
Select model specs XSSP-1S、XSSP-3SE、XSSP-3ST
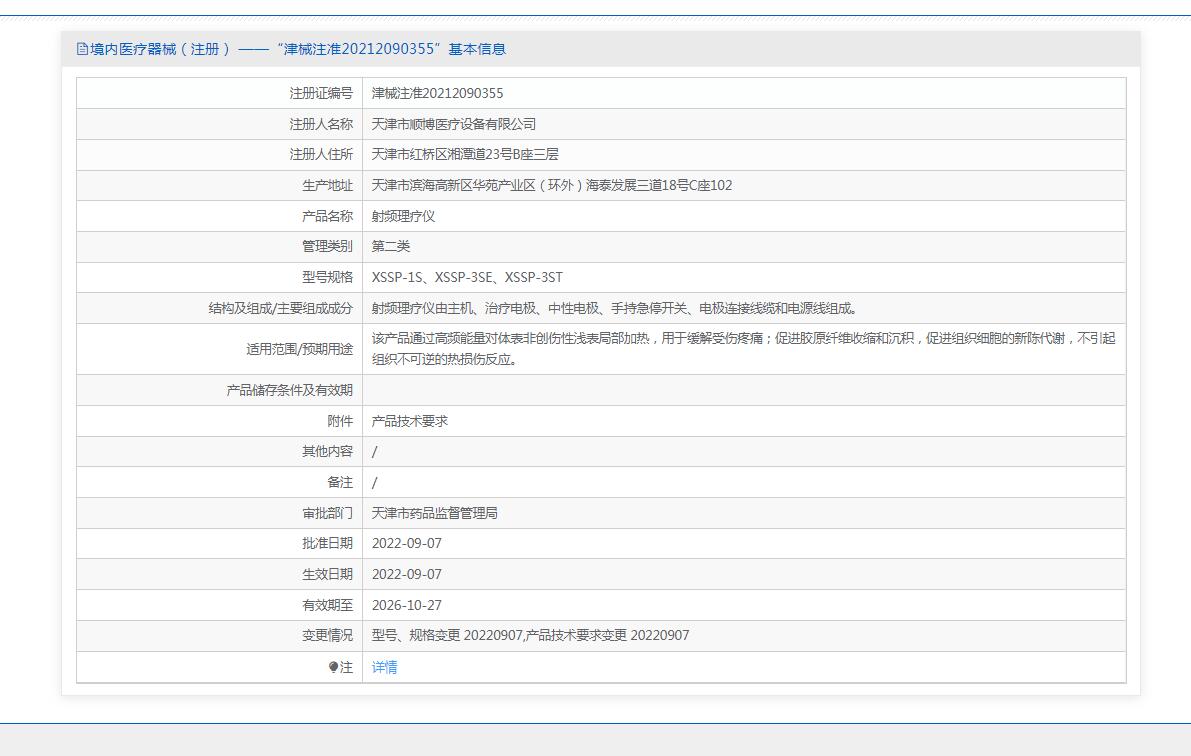467,277
